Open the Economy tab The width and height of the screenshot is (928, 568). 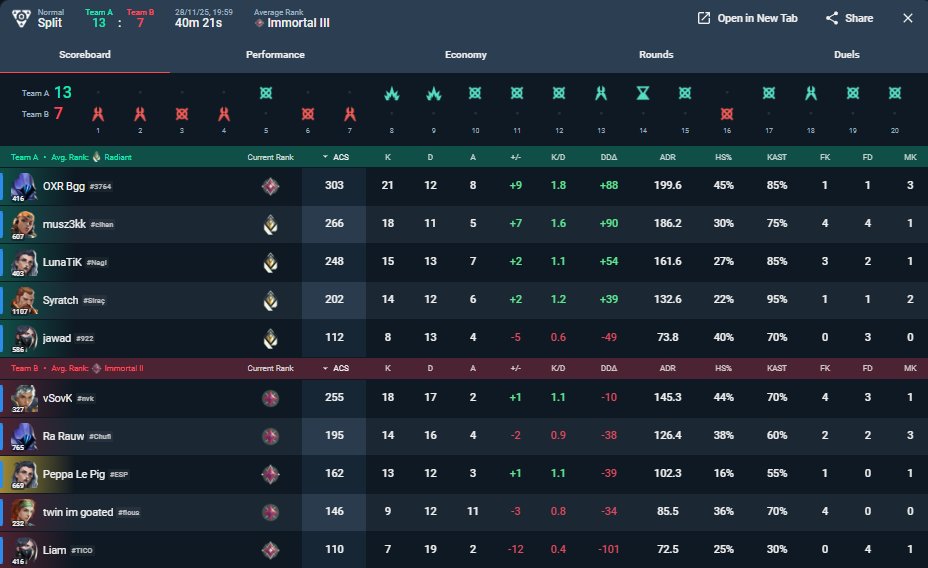click(x=466, y=54)
